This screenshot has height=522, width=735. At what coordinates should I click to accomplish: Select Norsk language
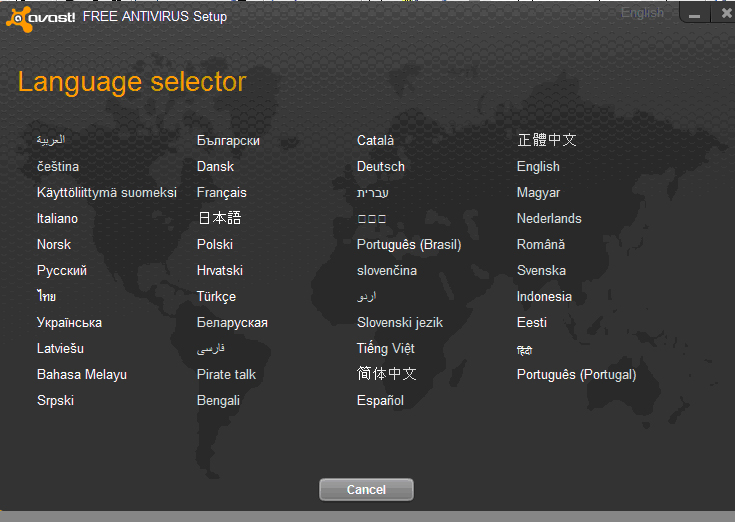(54, 245)
